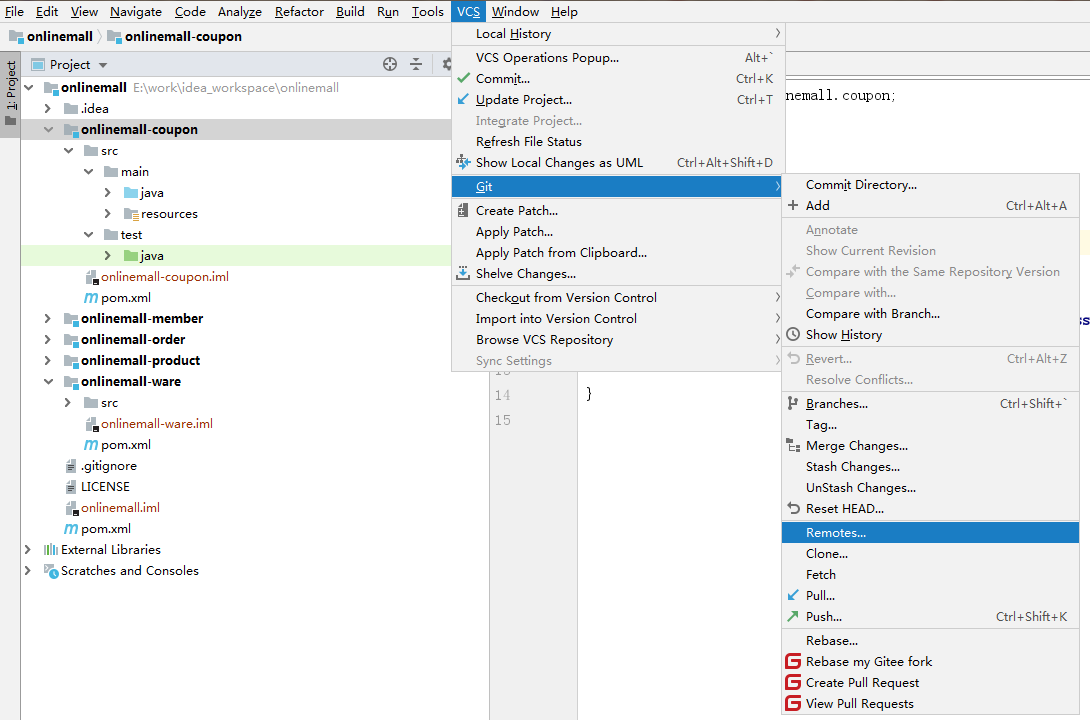This screenshot has width=1090, height=720.
Task: Click the onlinemall folder icon in breadcrumb
Action: (x=16, y=36)
